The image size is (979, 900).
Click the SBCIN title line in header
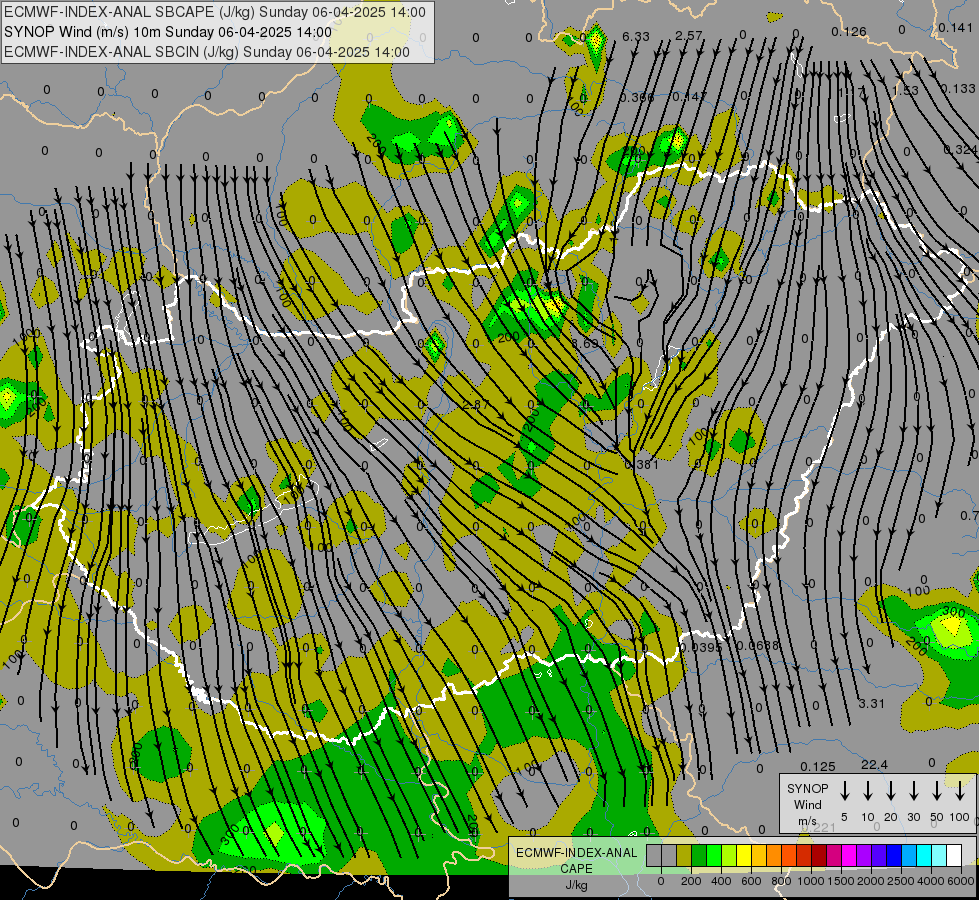(207, 52)
